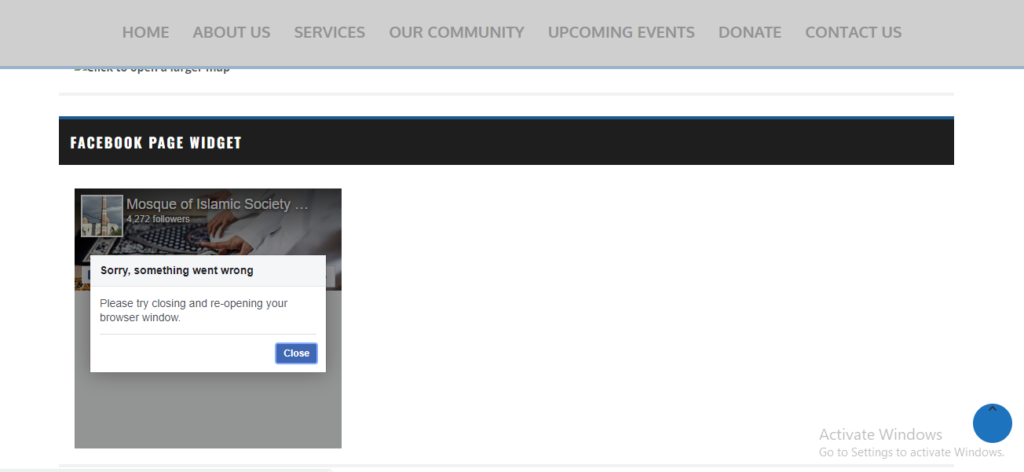Viewport: 1024px width, 472px height.
Task: Visit the Contact Us page
Action: click(853, 32)
